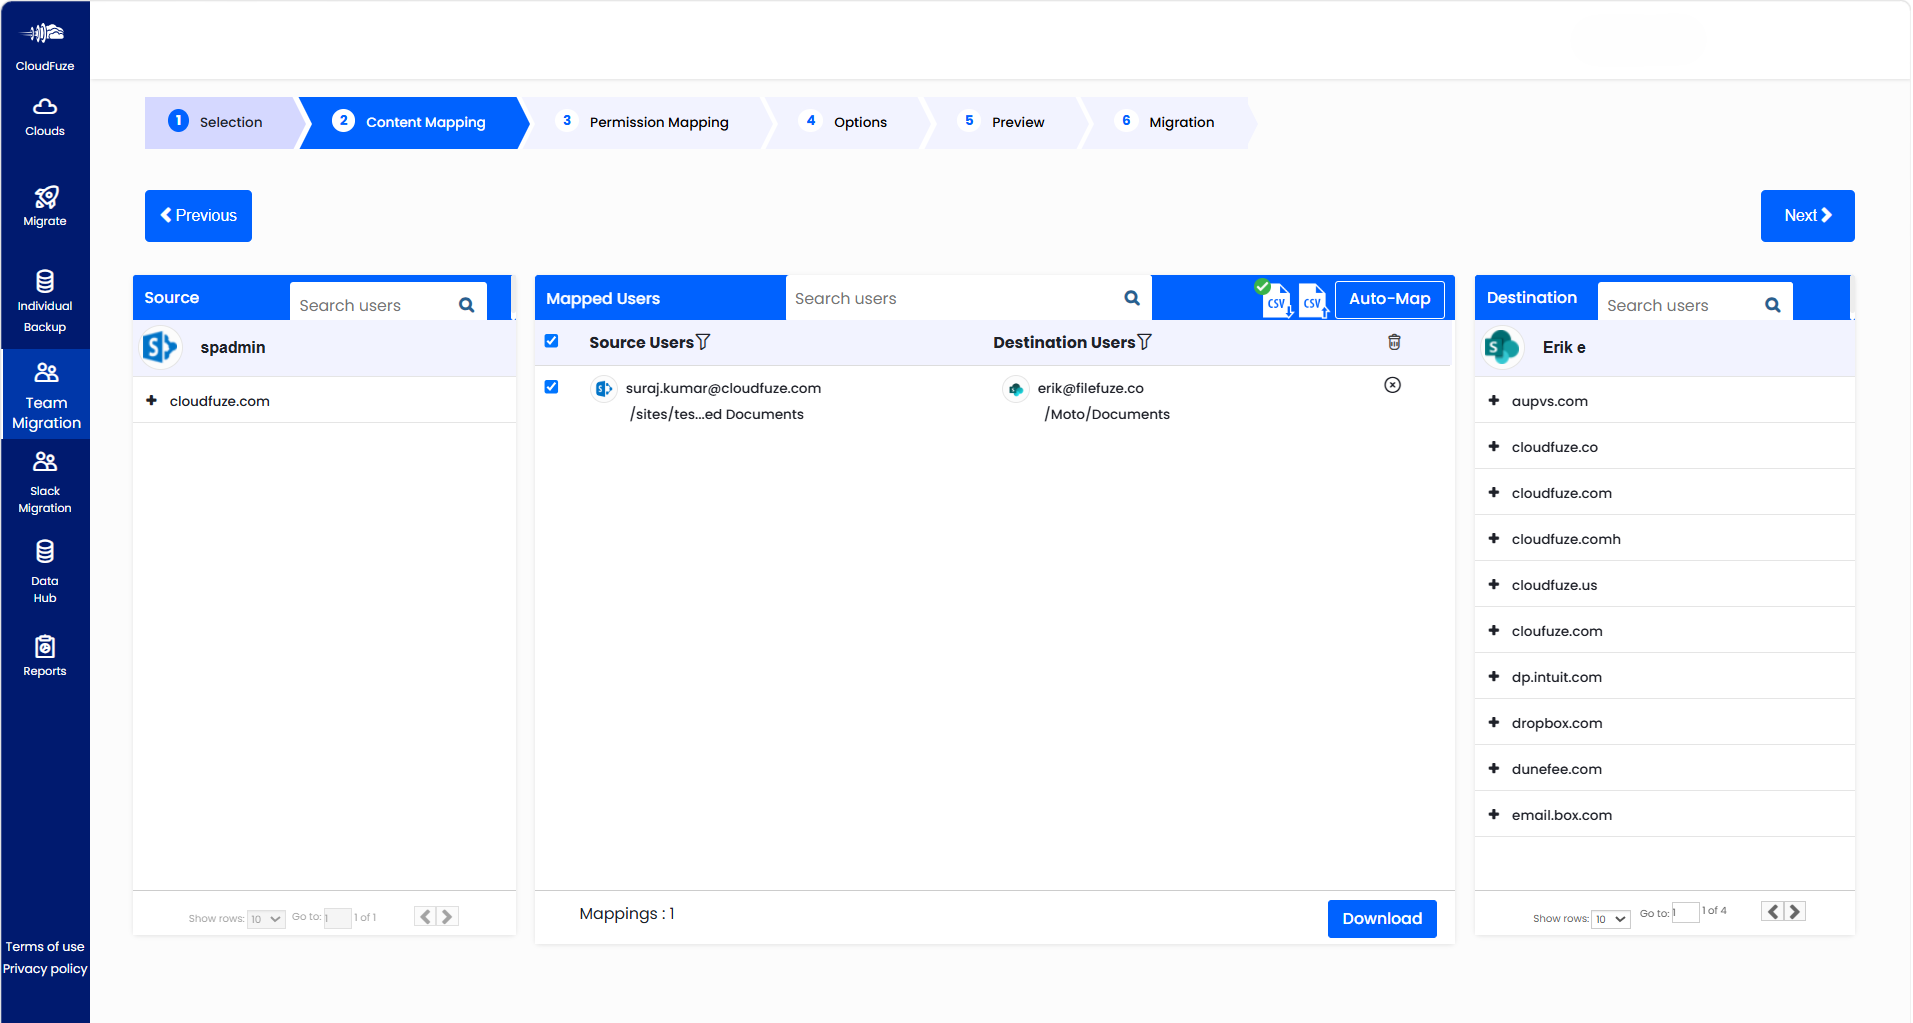Screen dimensions: 1913x1023
Task: Expand cloudfuze.com in the Destination panel
Action: 1493,492
